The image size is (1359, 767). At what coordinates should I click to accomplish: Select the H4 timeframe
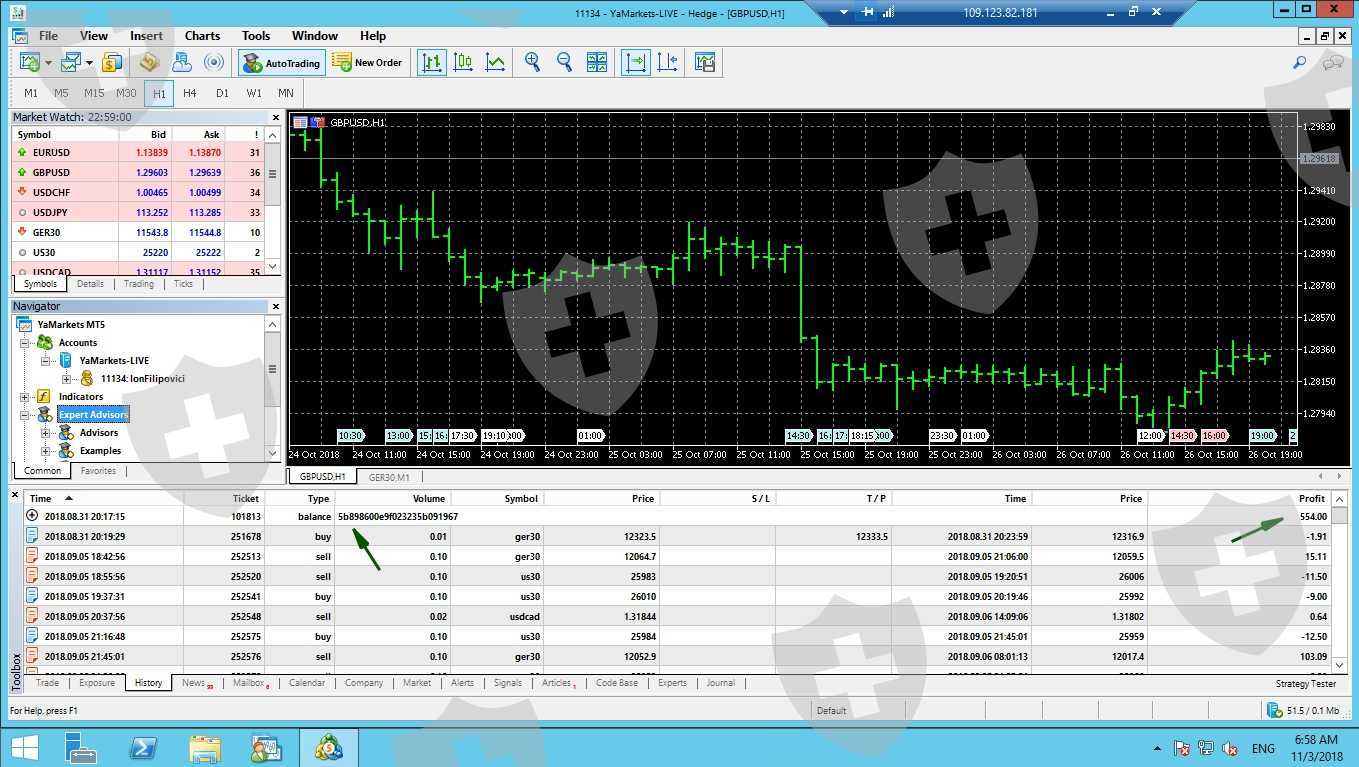(190, 93)
